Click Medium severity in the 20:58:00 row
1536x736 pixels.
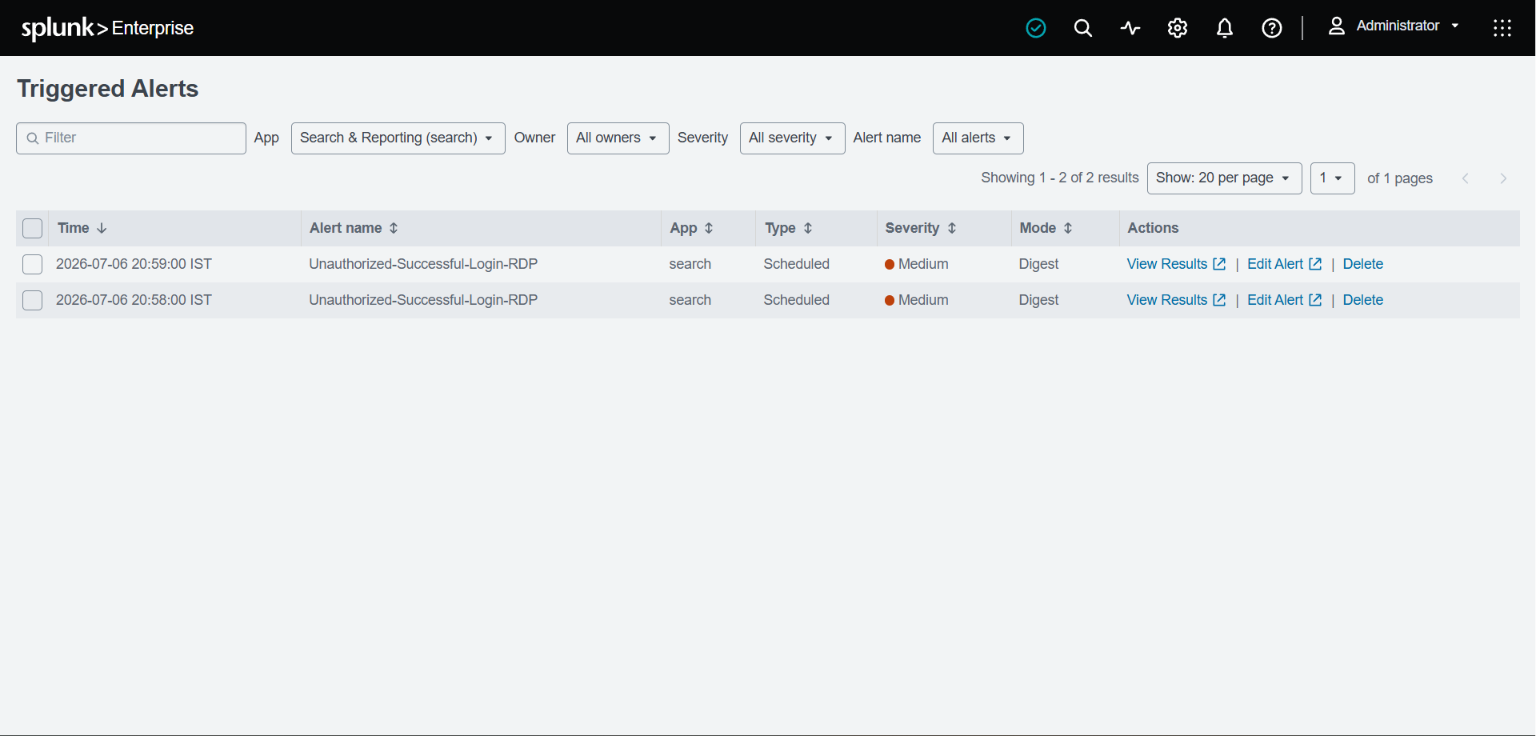[x=917, y=300]
